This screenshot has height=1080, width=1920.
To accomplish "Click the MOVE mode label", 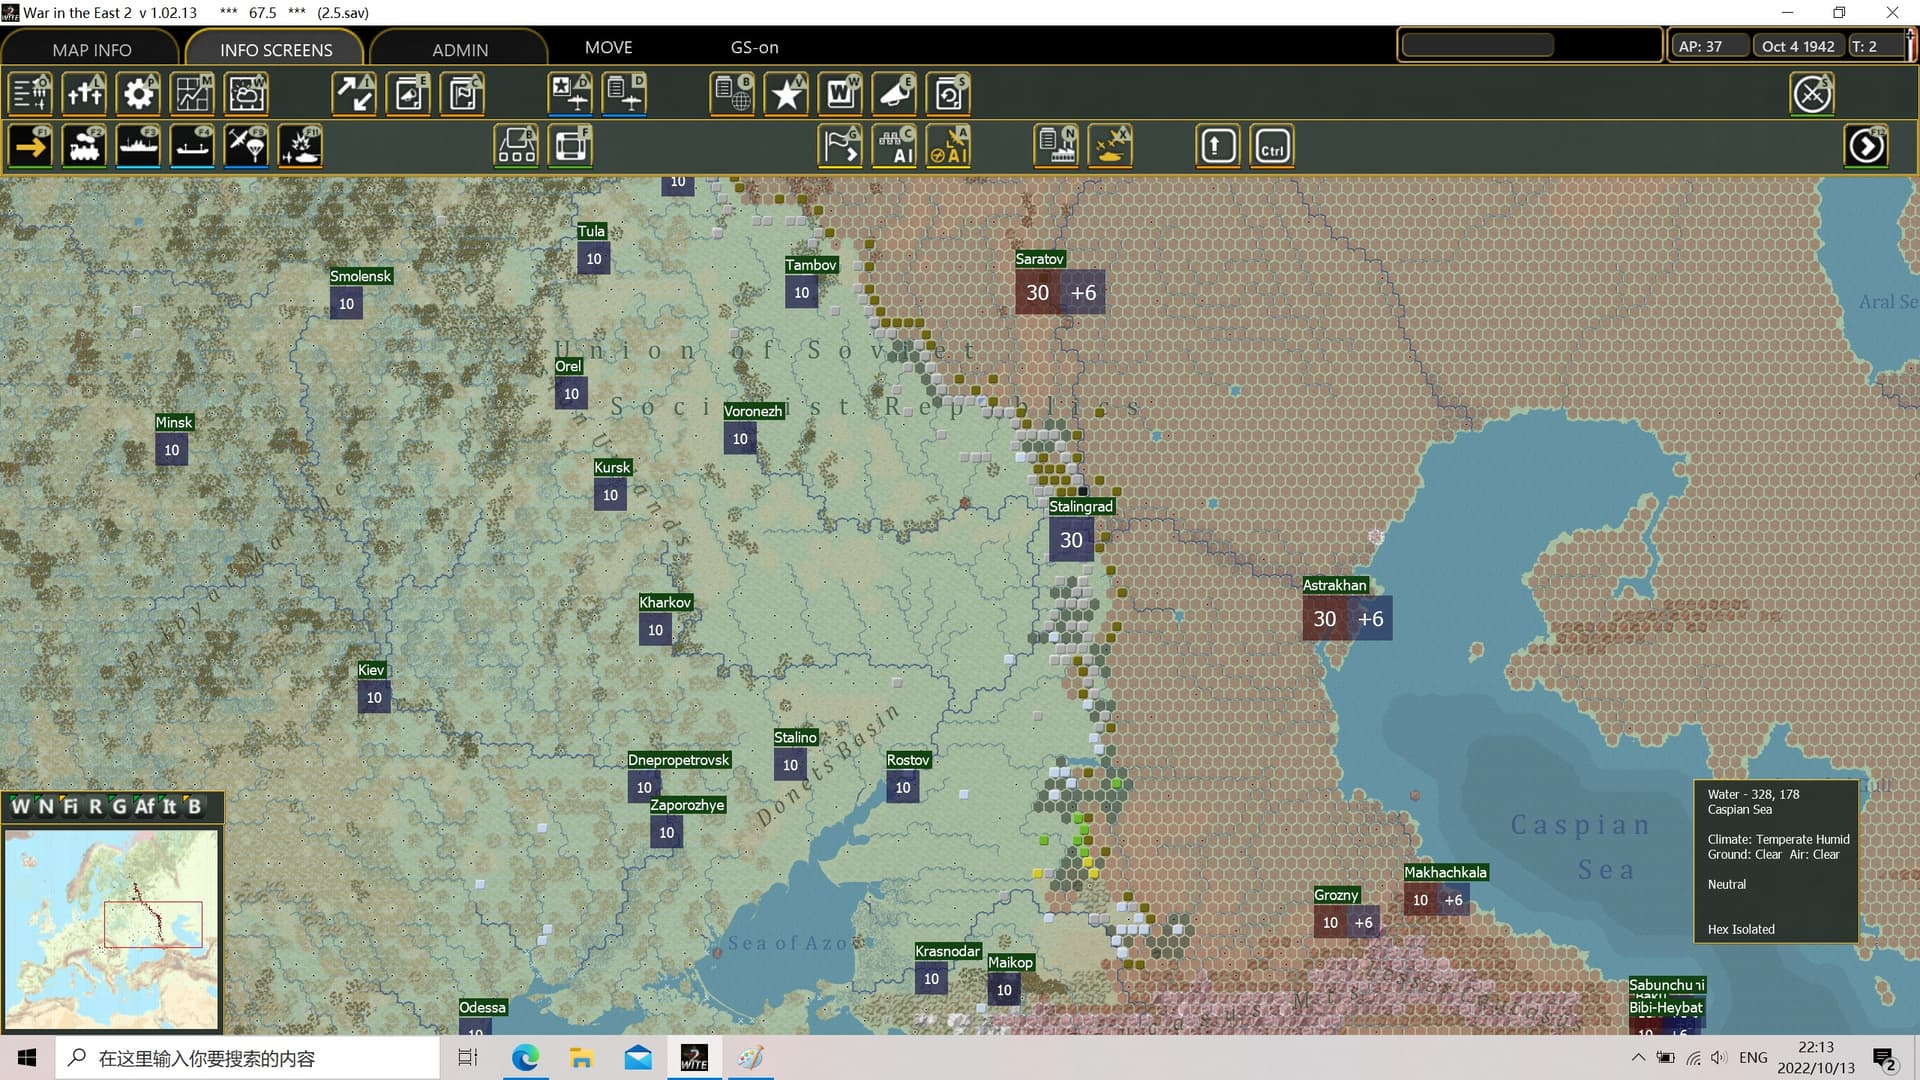I will (x=608, y=47).
